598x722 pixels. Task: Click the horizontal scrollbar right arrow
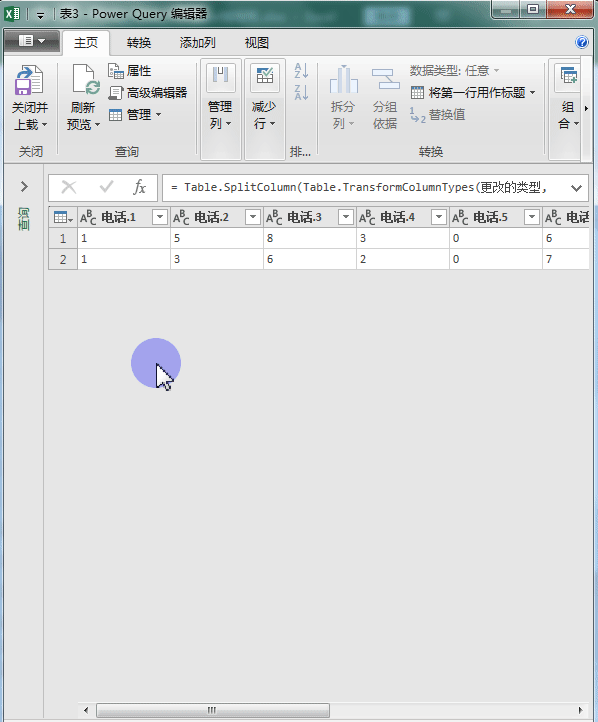pyautogui.click(x=581, y=710)
